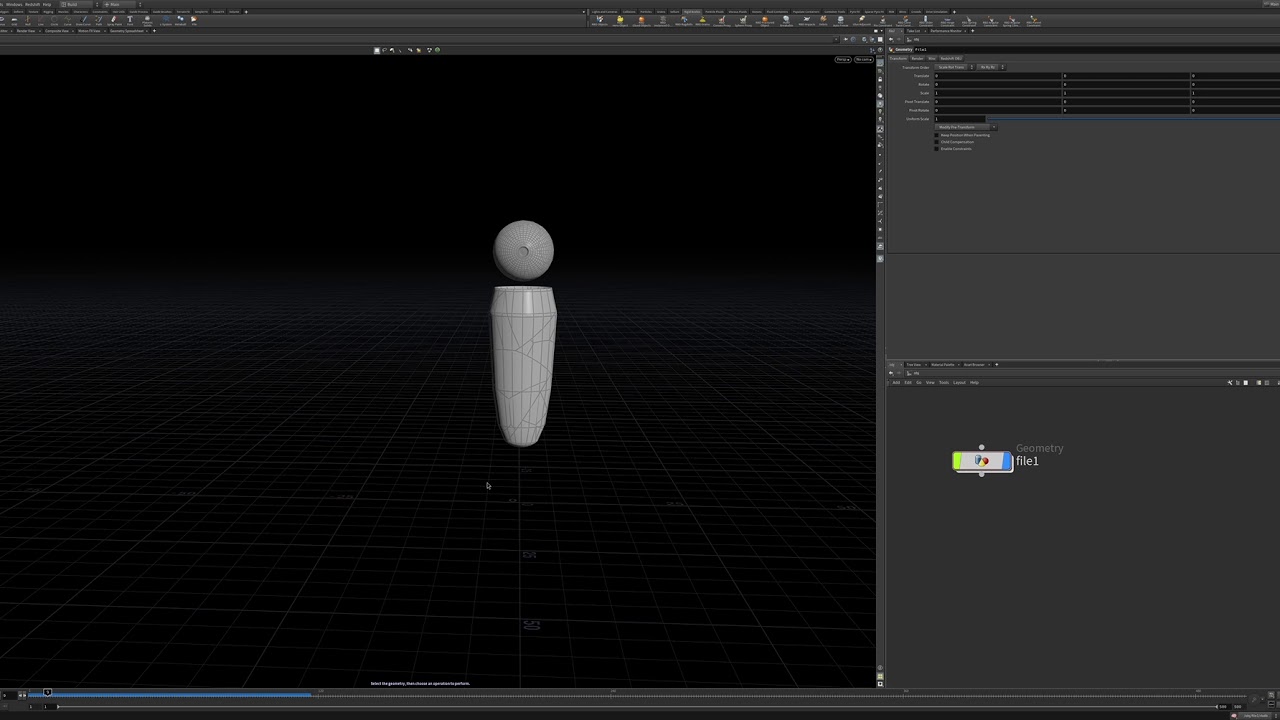Enable Keep Position When Parenting checkbox
The width and height of the screenshot is (1280, 720).
(937, 135)
